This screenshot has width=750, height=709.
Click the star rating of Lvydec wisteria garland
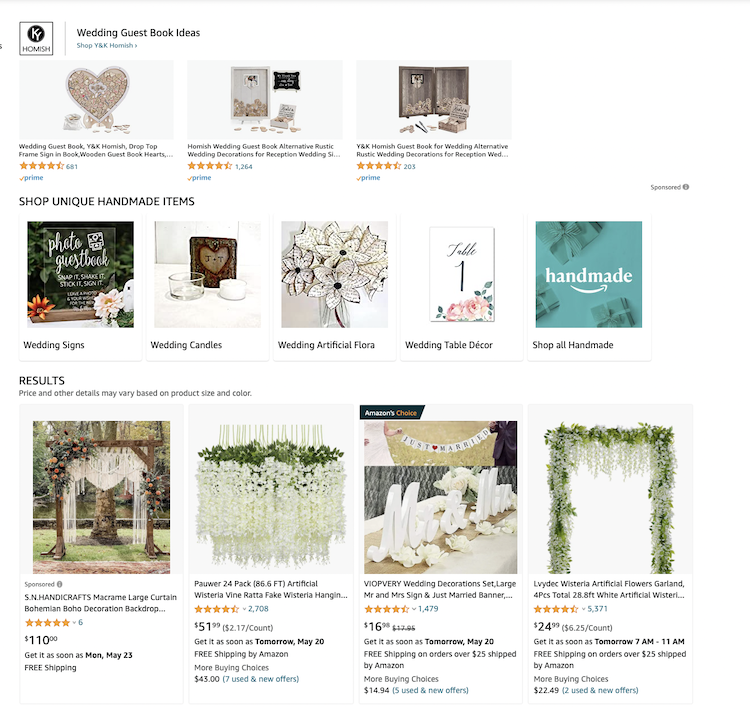tap(556, 609)
